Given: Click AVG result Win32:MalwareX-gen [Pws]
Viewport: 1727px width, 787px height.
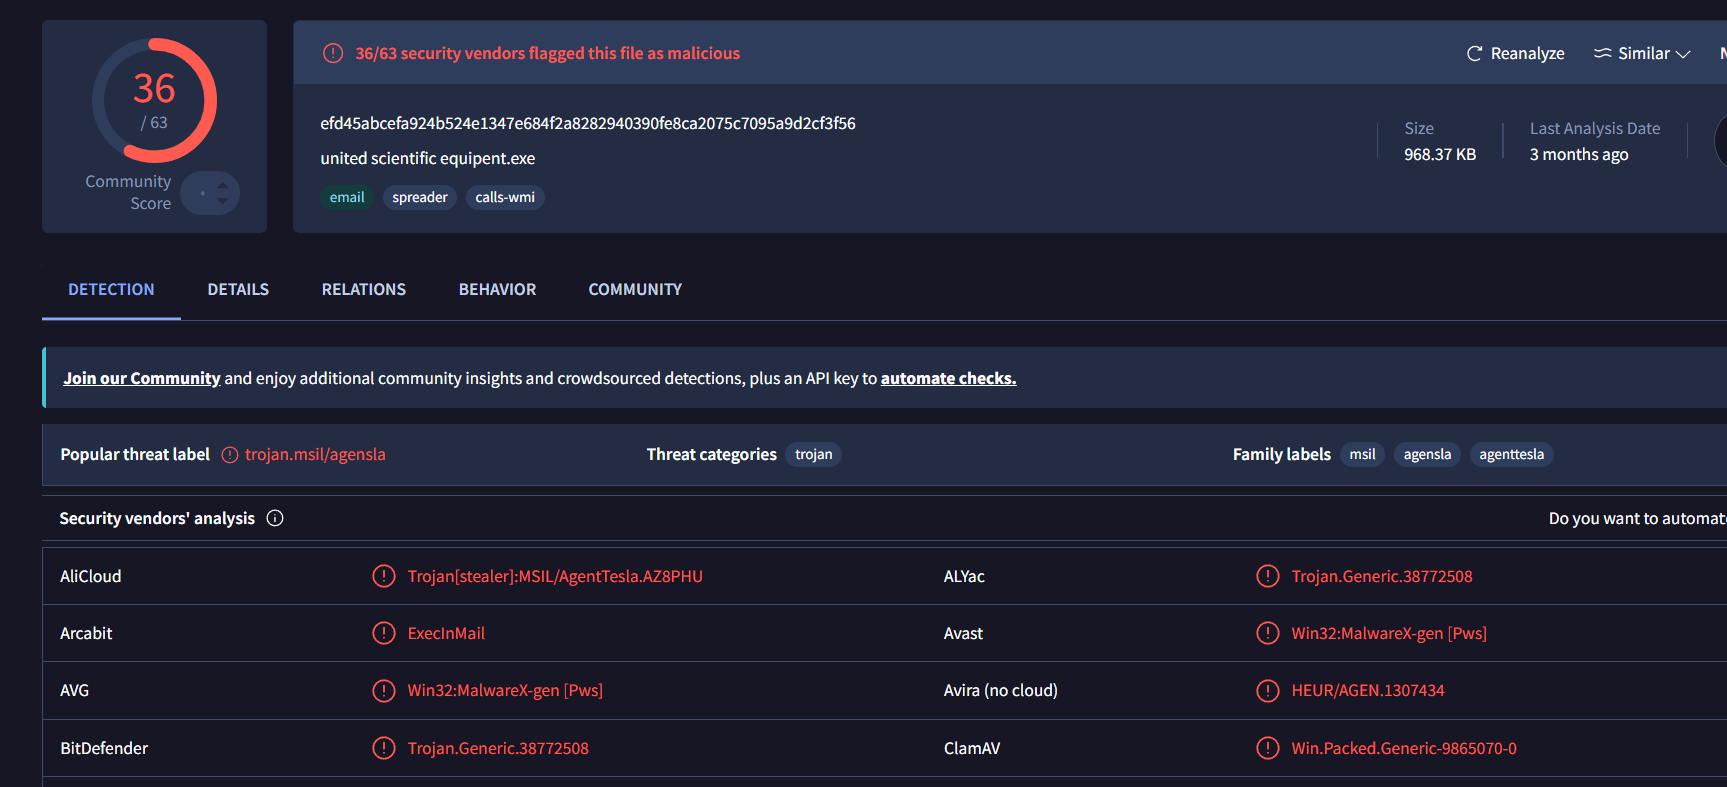Looking at the screenshot, I should click(x=505, y=690).
